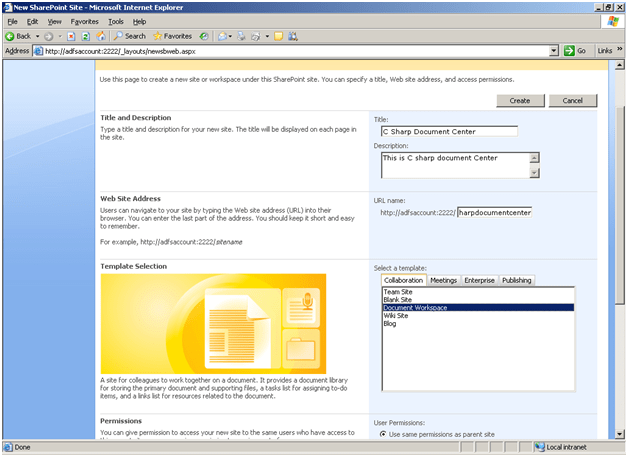Click the Stop loading icon
Screen dimensions: 628x457
pyautogui.click(x=69, y=36)
